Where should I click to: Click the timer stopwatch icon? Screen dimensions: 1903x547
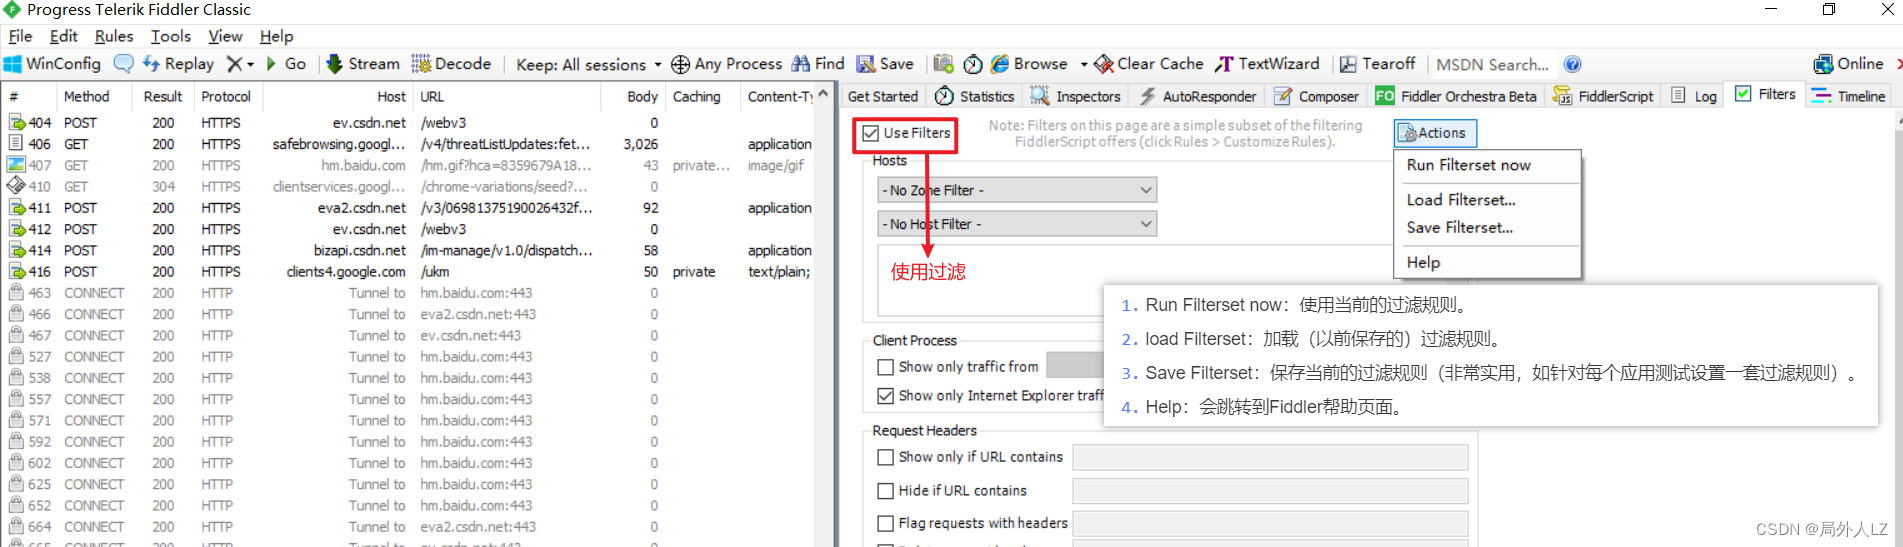973,64
